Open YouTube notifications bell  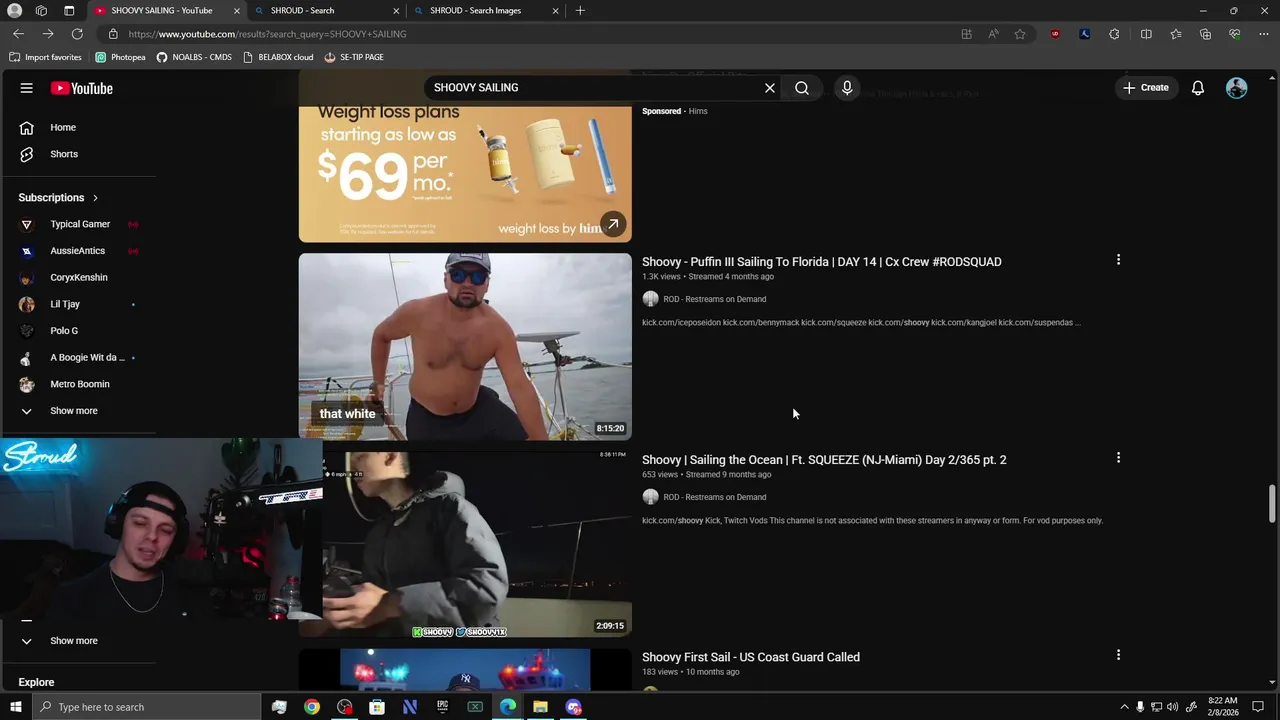(x=1197, y=88)
